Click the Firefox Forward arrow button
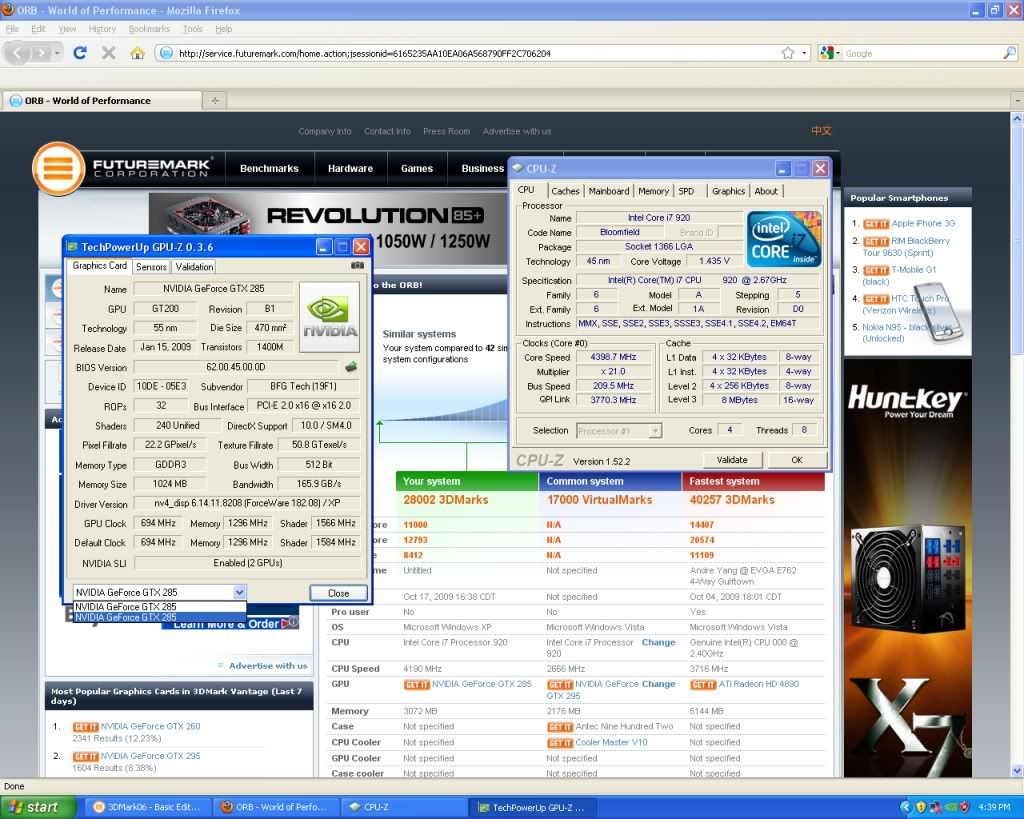1024x819 pixels. coord(40,53)
